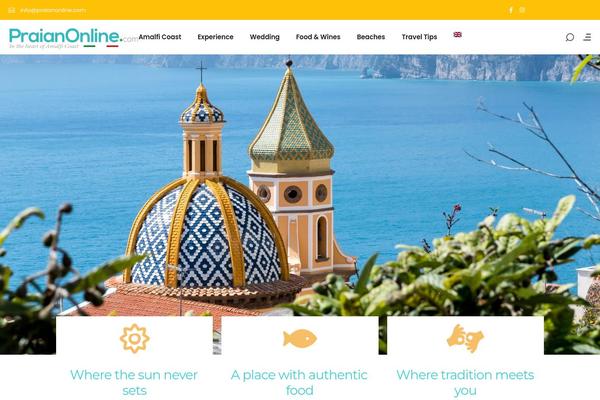
Task: Open the search magnifier icon
Action: [569, 37]
